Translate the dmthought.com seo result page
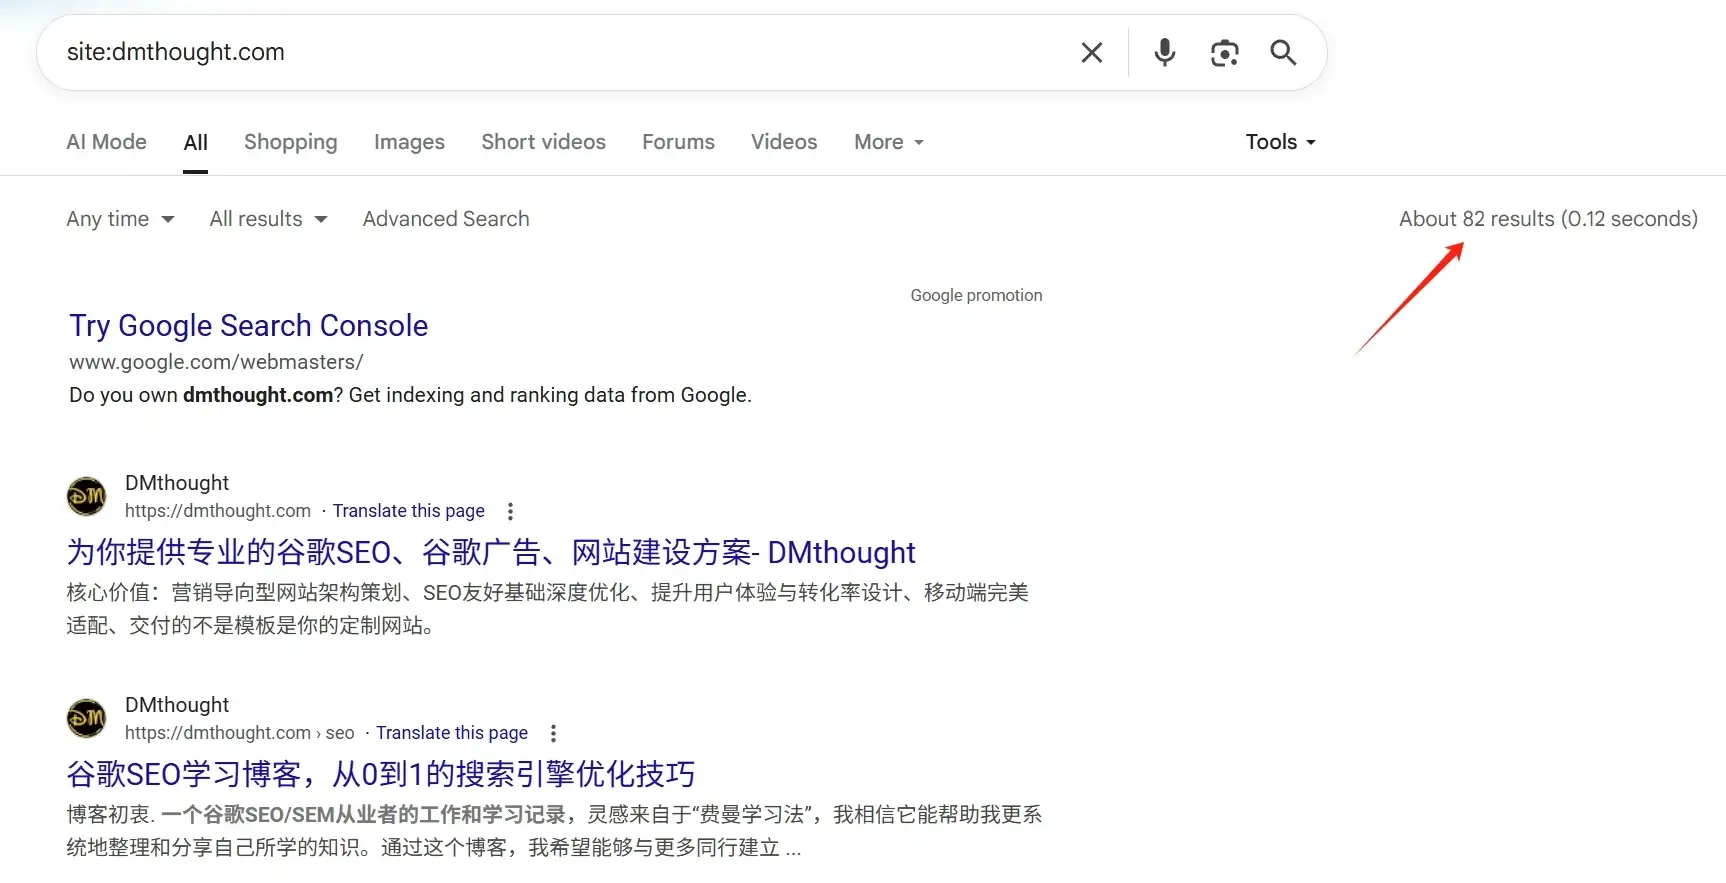This screenshot has width=1726, height=883. 452,733
